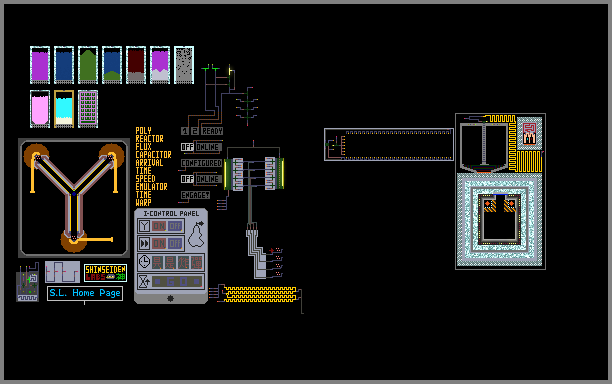This screenshot has width=612, height=384.
Task: Click the Shinseiden Labs logo badge
Action: [x=105, y=273]
